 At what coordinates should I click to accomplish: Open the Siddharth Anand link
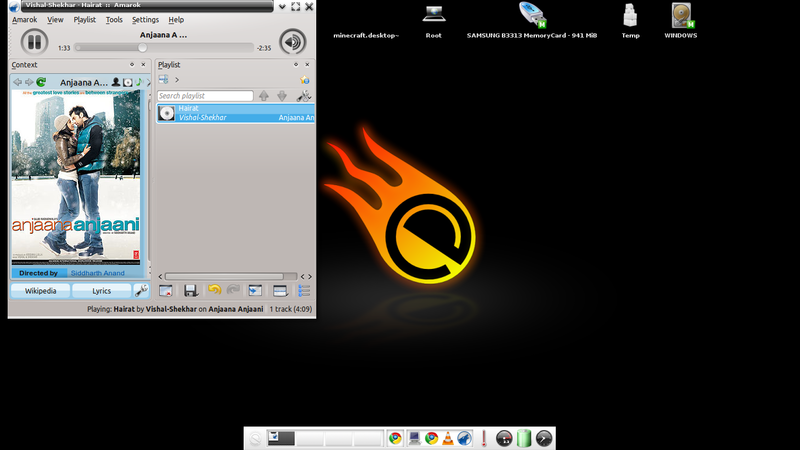tap(97, 273)
